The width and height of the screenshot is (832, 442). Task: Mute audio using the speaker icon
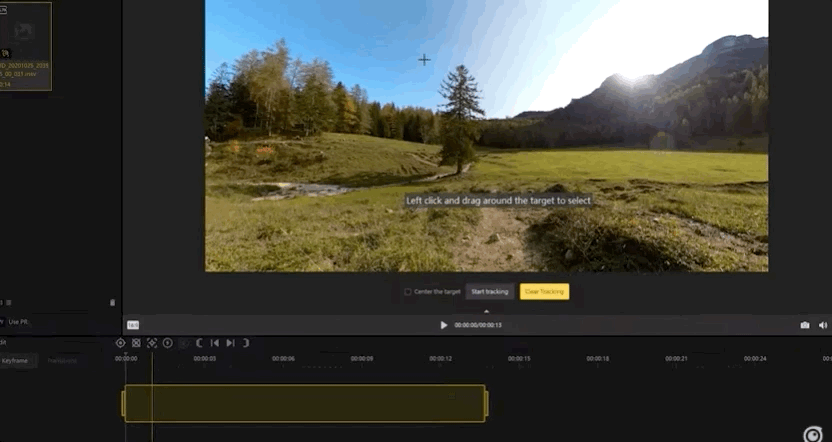pos(823,325)
